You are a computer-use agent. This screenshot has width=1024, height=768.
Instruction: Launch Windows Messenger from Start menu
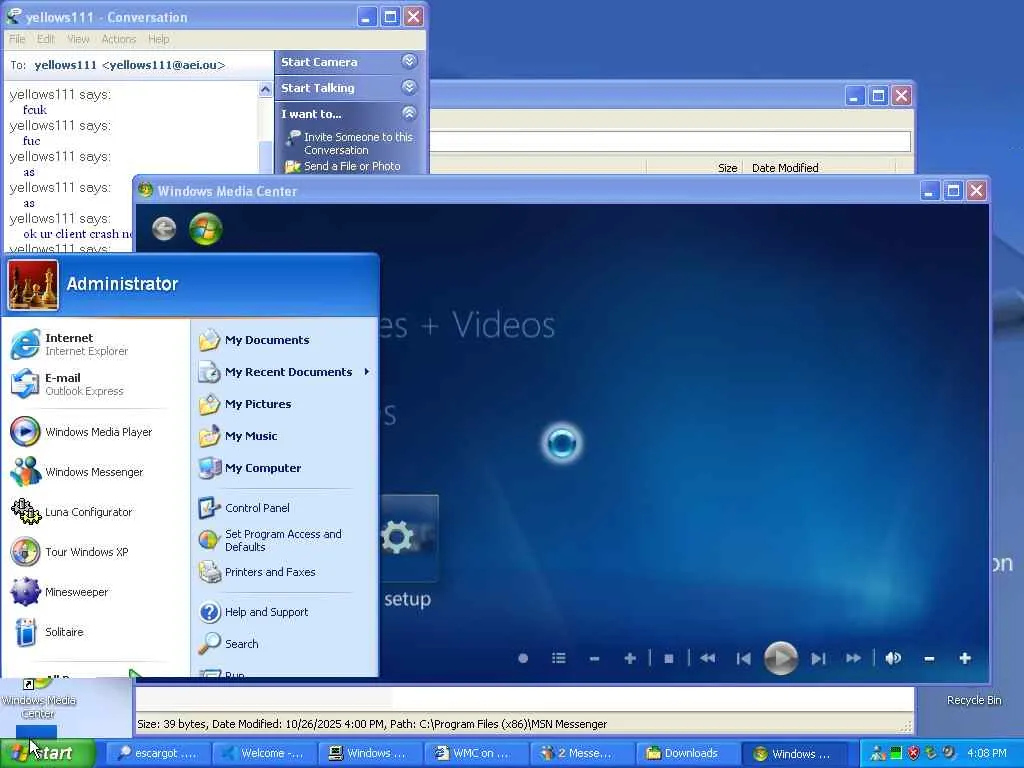pyautogui.click(x=77, y=472)
